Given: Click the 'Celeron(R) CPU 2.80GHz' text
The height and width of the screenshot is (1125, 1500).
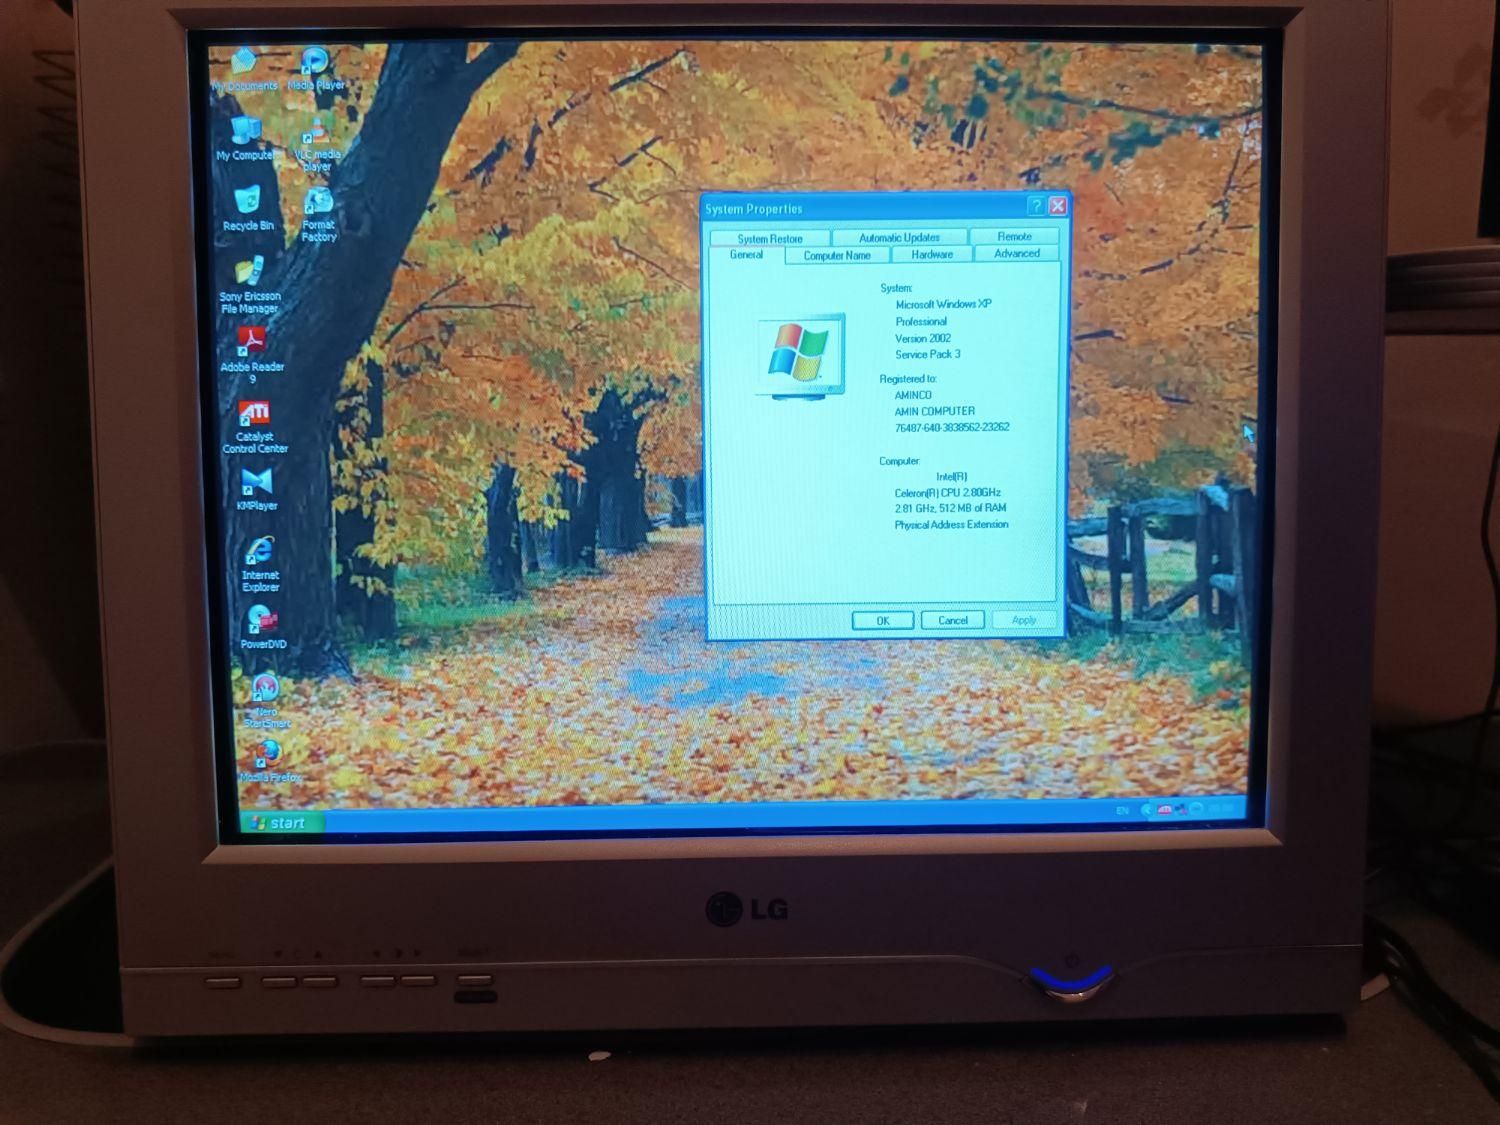Looking at the screenshot, I should [x=947, y=493].
